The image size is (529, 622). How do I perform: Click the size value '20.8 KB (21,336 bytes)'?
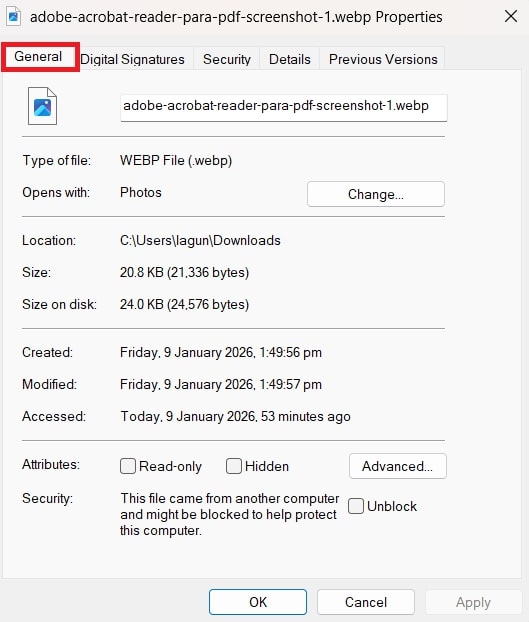[x=184, y=273]
